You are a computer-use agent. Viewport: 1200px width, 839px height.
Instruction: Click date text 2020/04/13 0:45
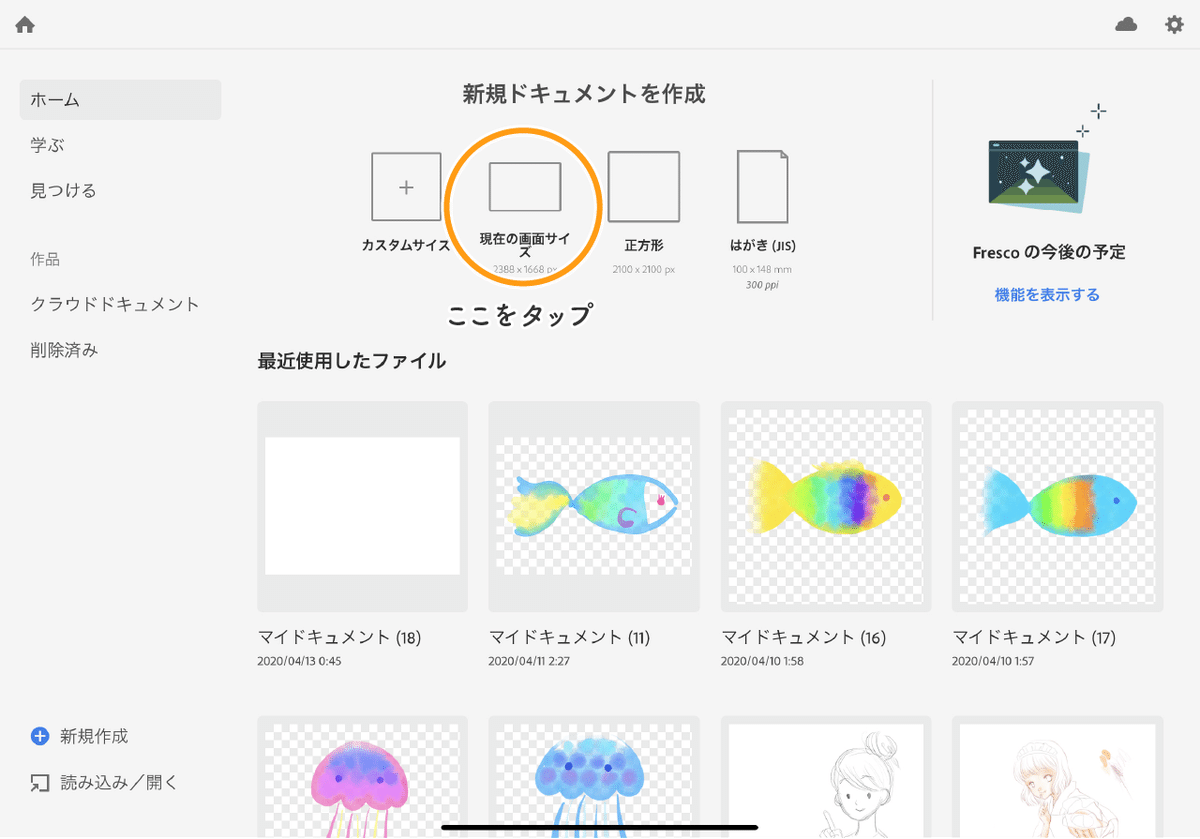click(x=299, y=661)
